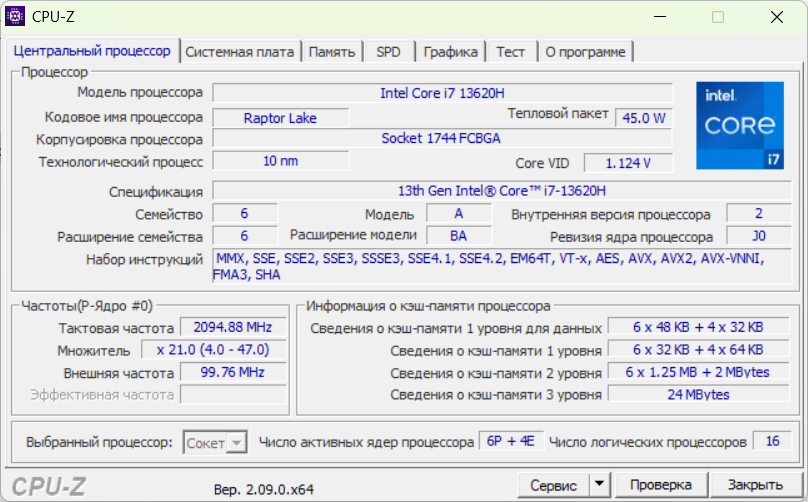Click the 45.0 W thermal package value
The width and height of the screenshot is (808, 502).
pyautogui.click(x=644, y=118)
